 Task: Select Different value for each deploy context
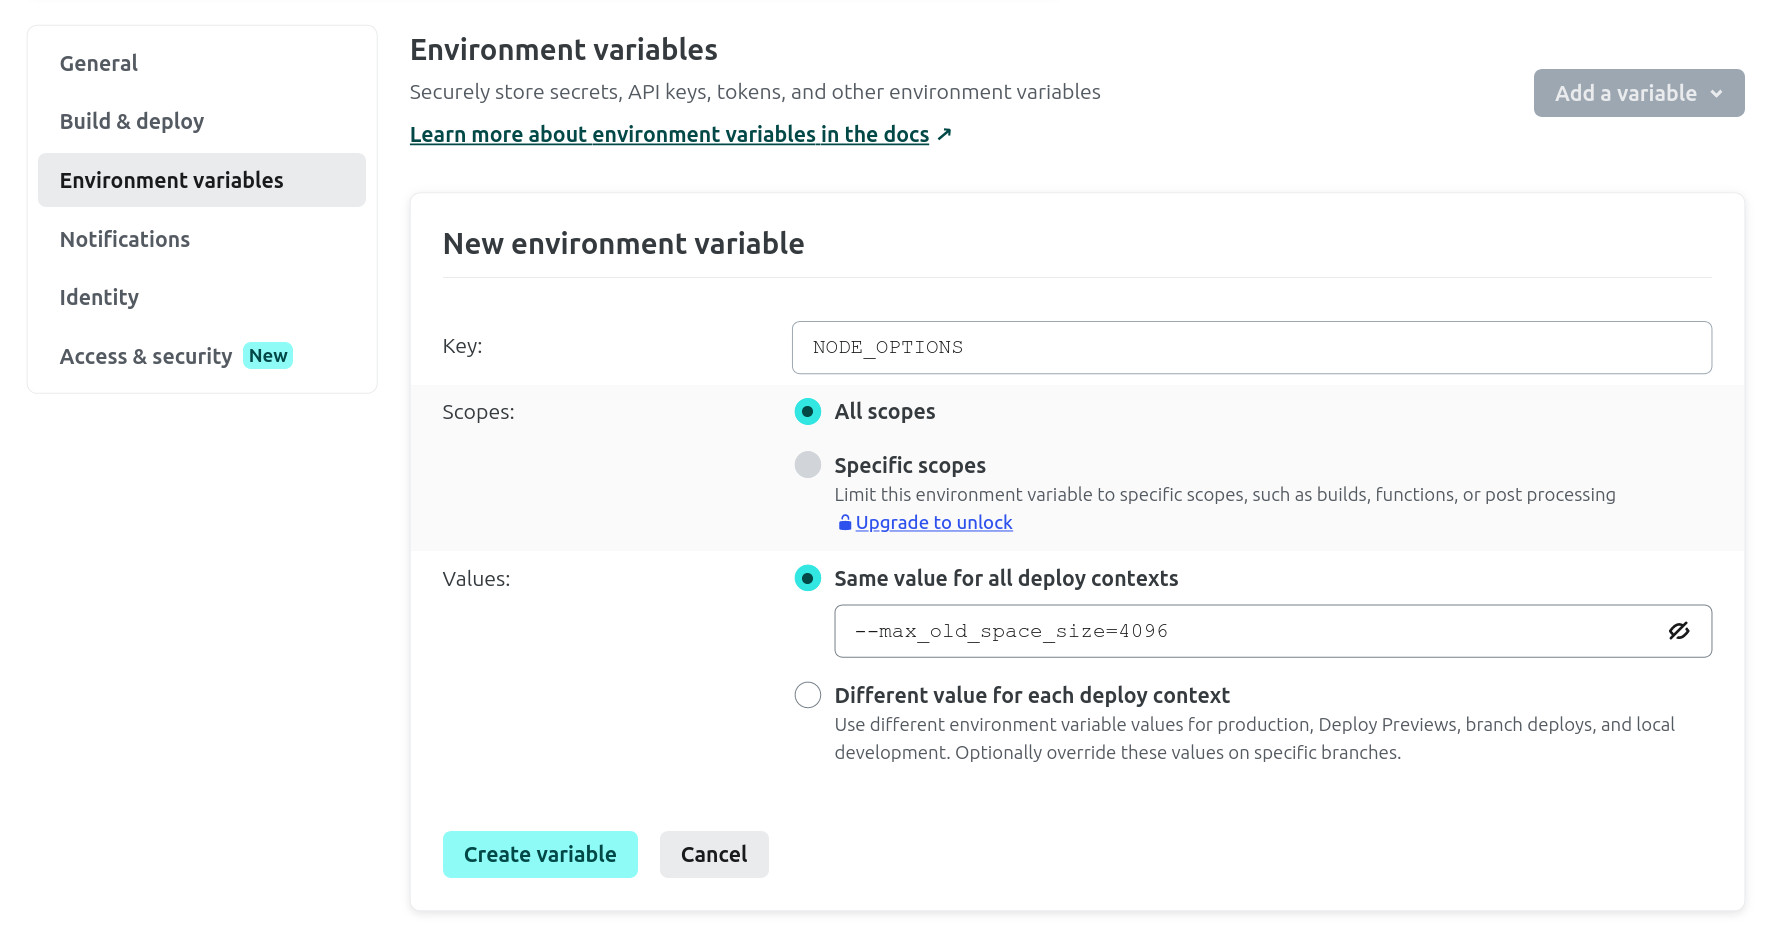[x=808, y=695]
